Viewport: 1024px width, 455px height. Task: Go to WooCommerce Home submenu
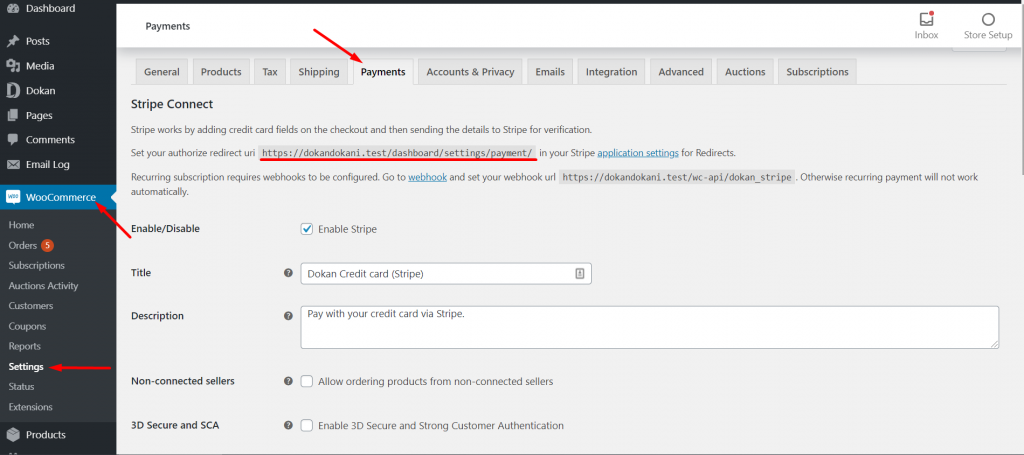(22, 225)
